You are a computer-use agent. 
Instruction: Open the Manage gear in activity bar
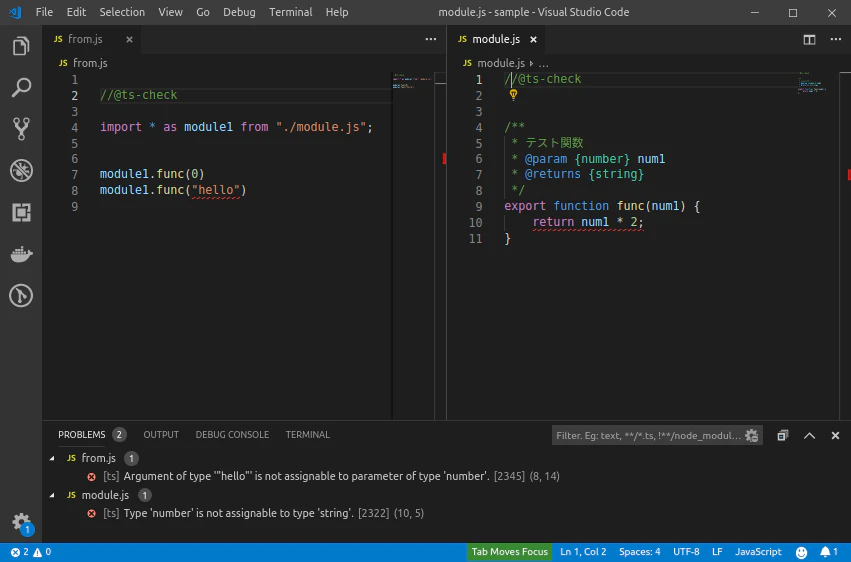click(21, 523)
